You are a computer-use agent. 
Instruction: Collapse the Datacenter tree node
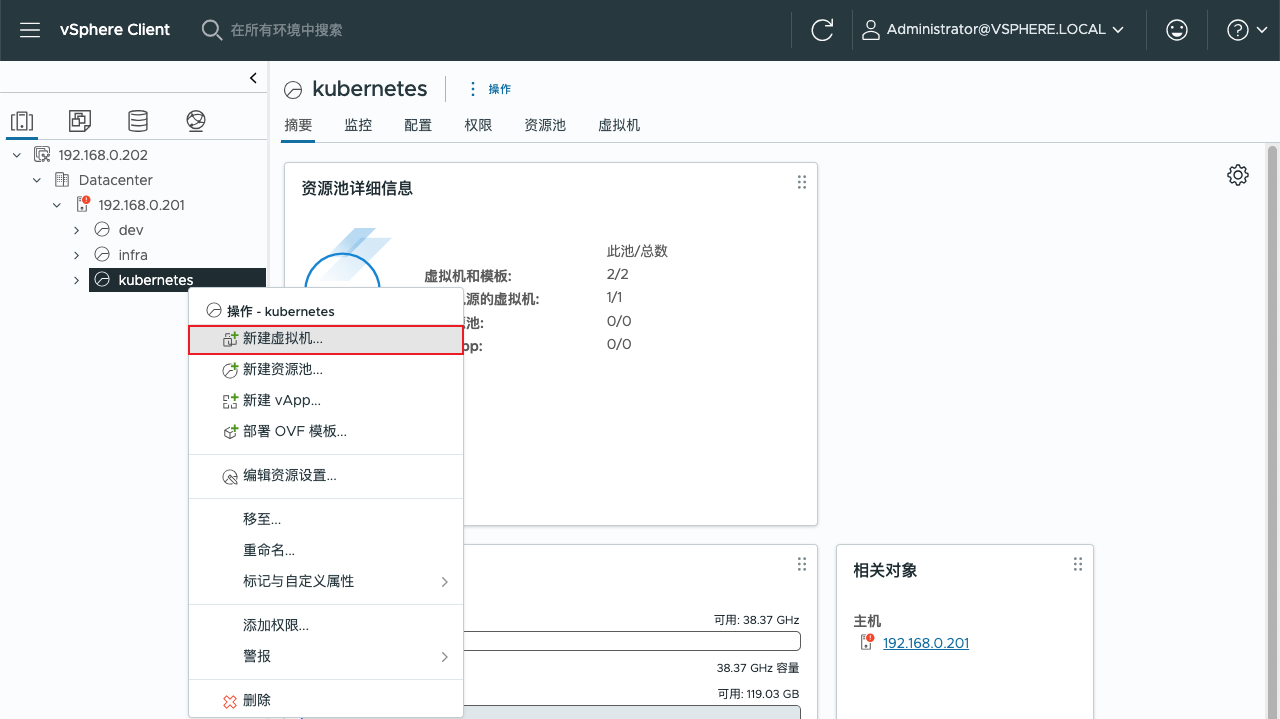pos(37,180)
